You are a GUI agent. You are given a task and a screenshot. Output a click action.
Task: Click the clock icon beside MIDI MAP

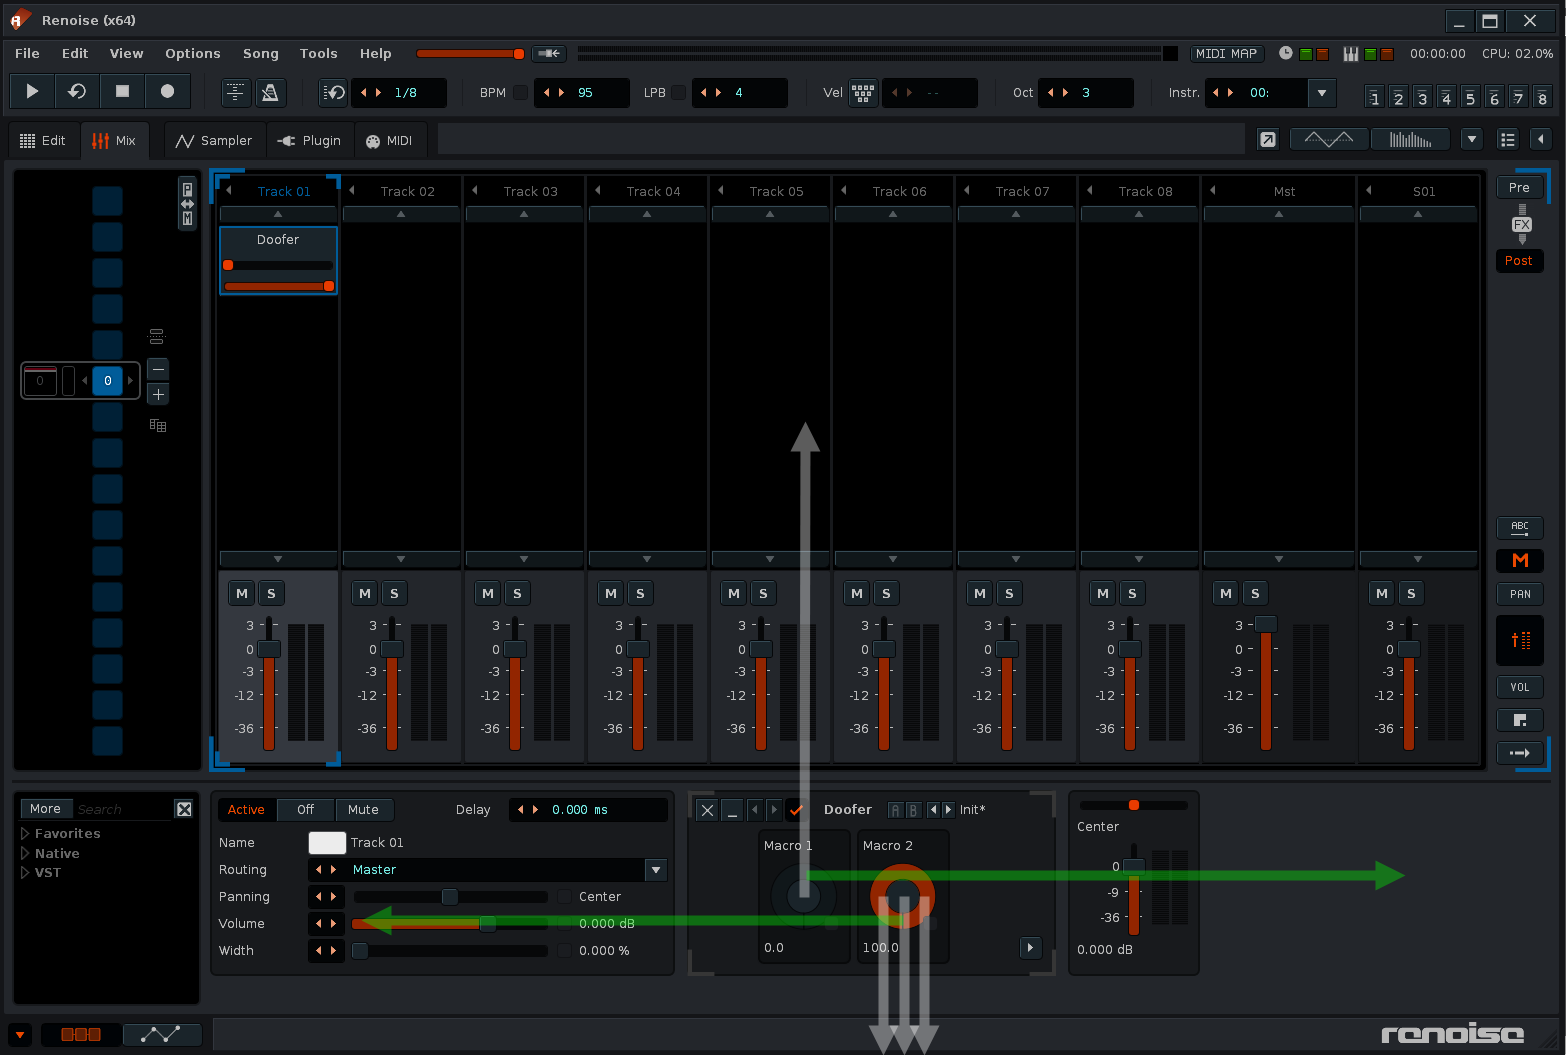coord(1286,53)
